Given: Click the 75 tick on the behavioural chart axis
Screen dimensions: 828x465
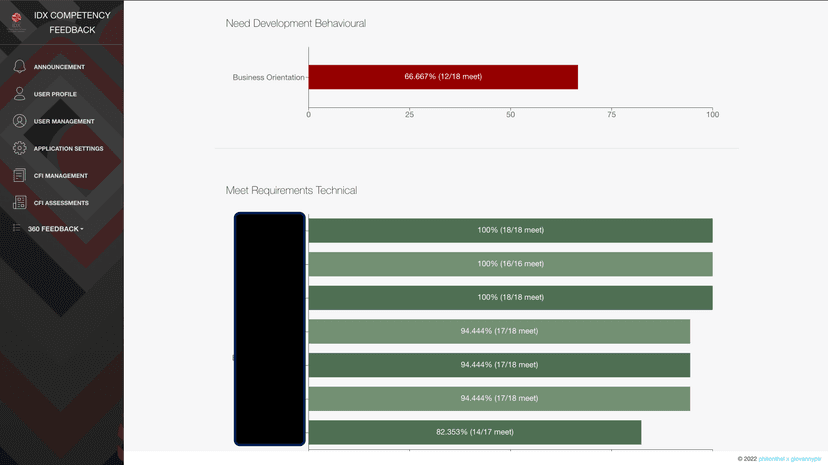Looking at the screenshot, I should (x=611, y=115).
